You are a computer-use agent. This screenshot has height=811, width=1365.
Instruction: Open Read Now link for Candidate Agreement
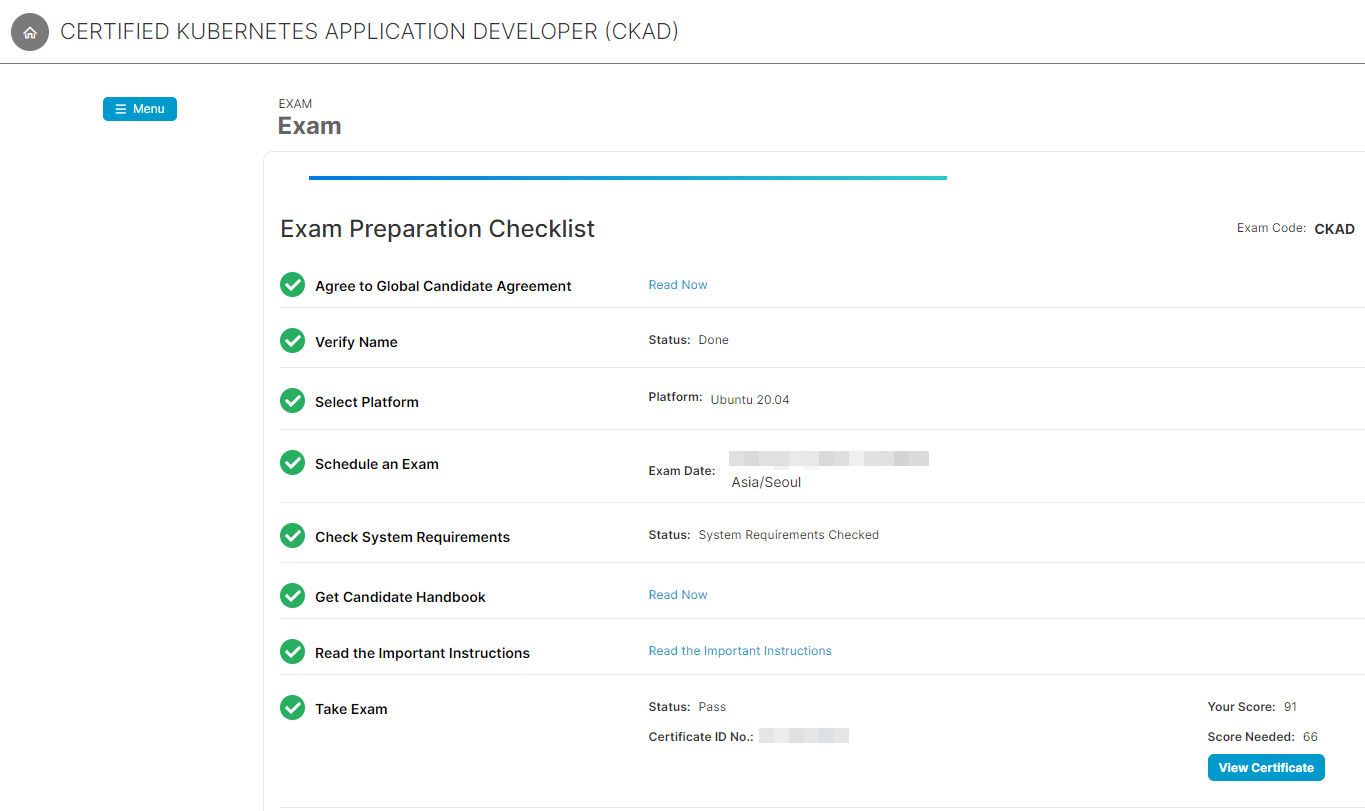[x=678, y=285]
